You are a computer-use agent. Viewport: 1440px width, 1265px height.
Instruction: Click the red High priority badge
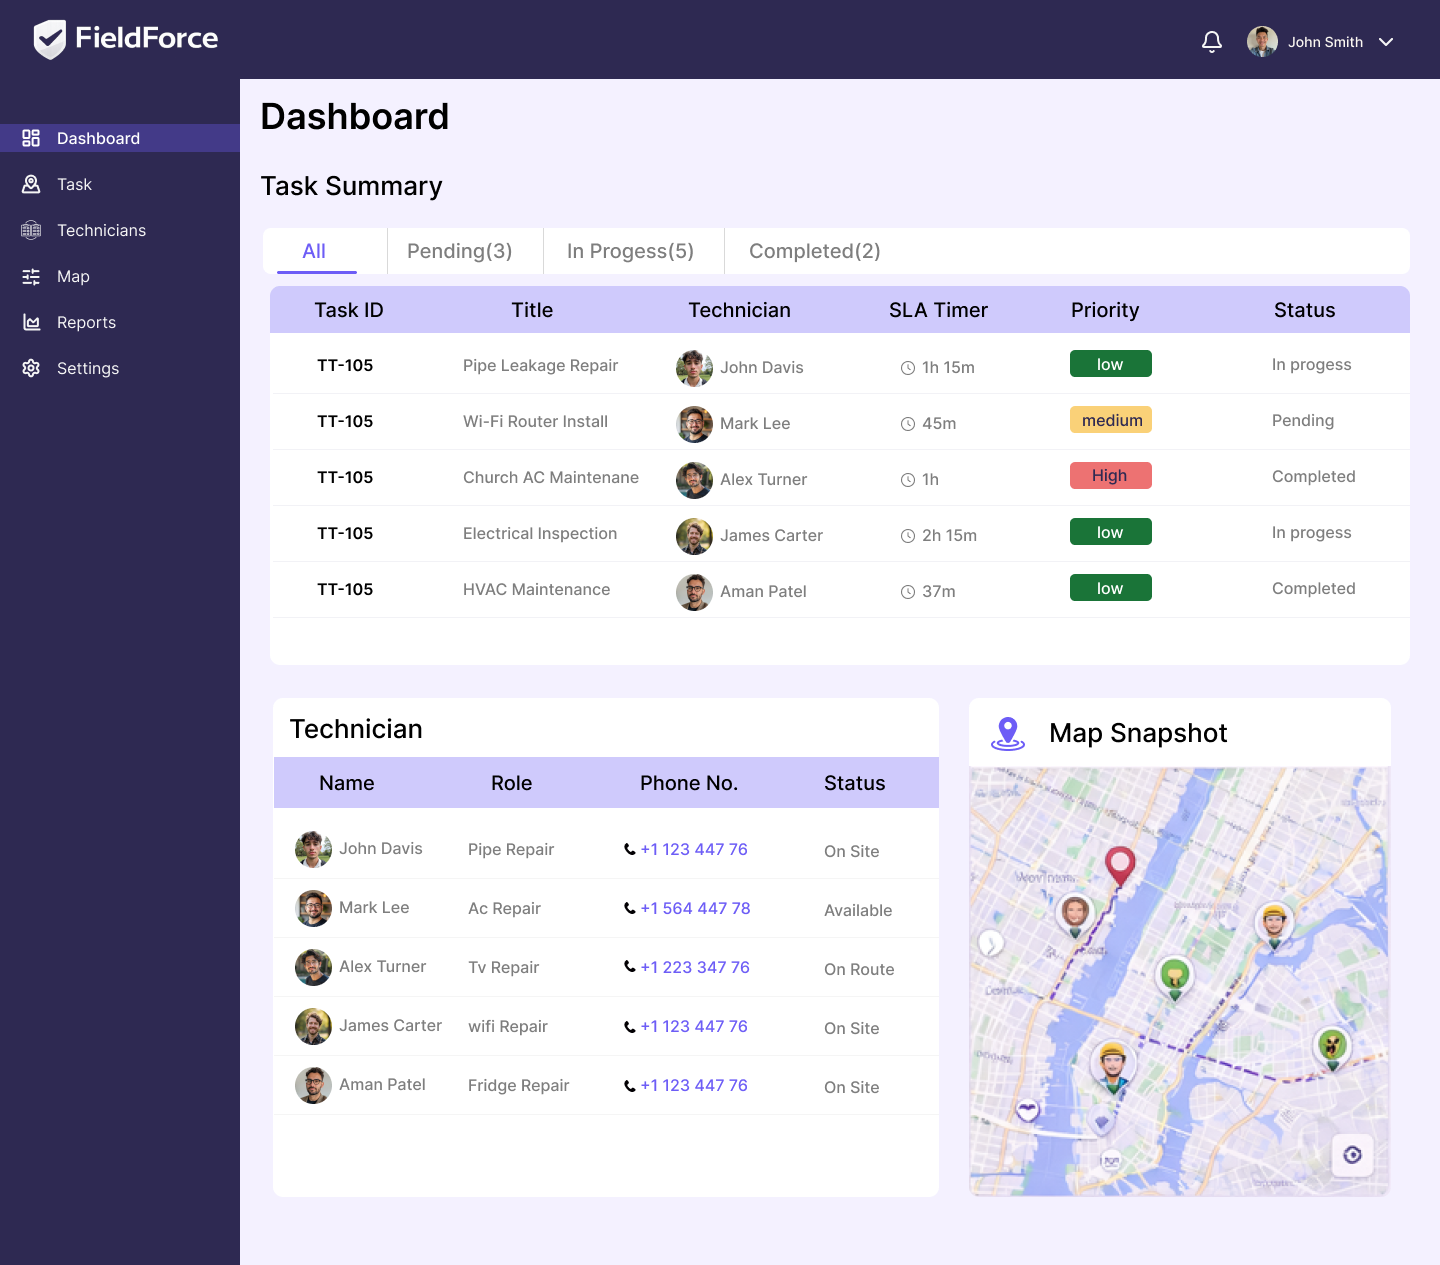(1110, 476)
